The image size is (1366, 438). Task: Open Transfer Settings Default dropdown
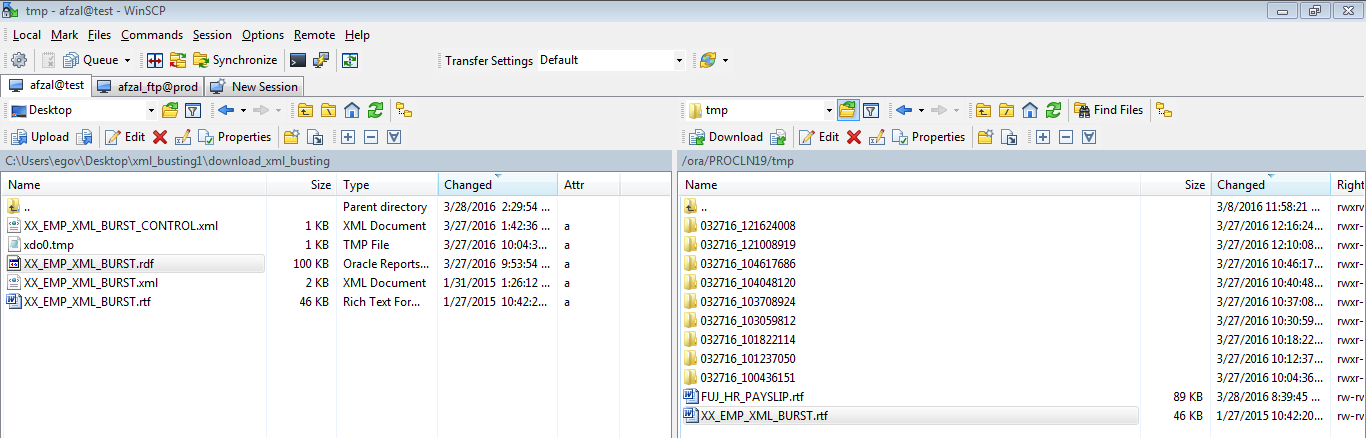pos(679,60)
